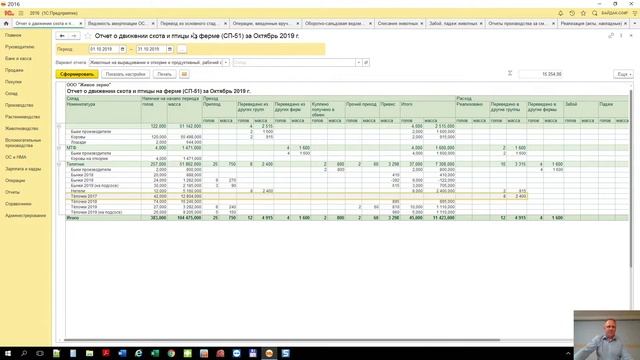Open Task View on taskbar
This screenshot has width=640, height=360.
[40, 353]
